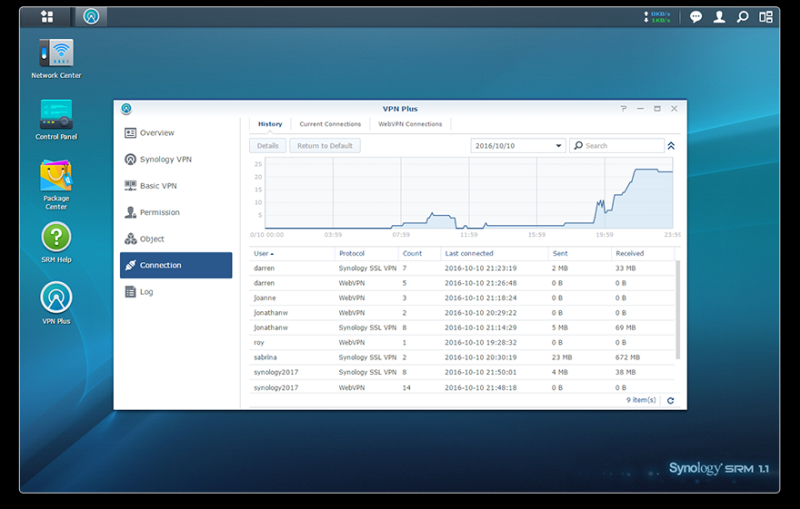Screen dimensions: 800x509
Task: Sort by Count column header
Action: (419, 253)
